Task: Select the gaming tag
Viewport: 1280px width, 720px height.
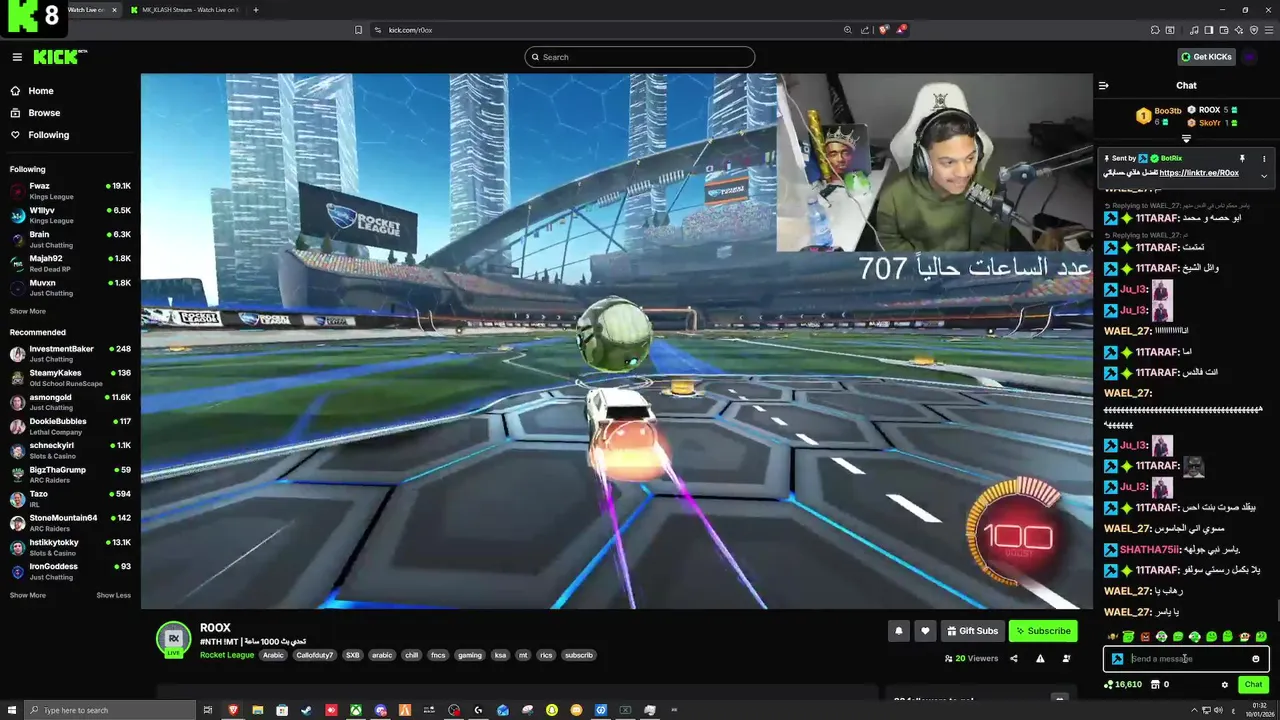Action: point(470,655)
